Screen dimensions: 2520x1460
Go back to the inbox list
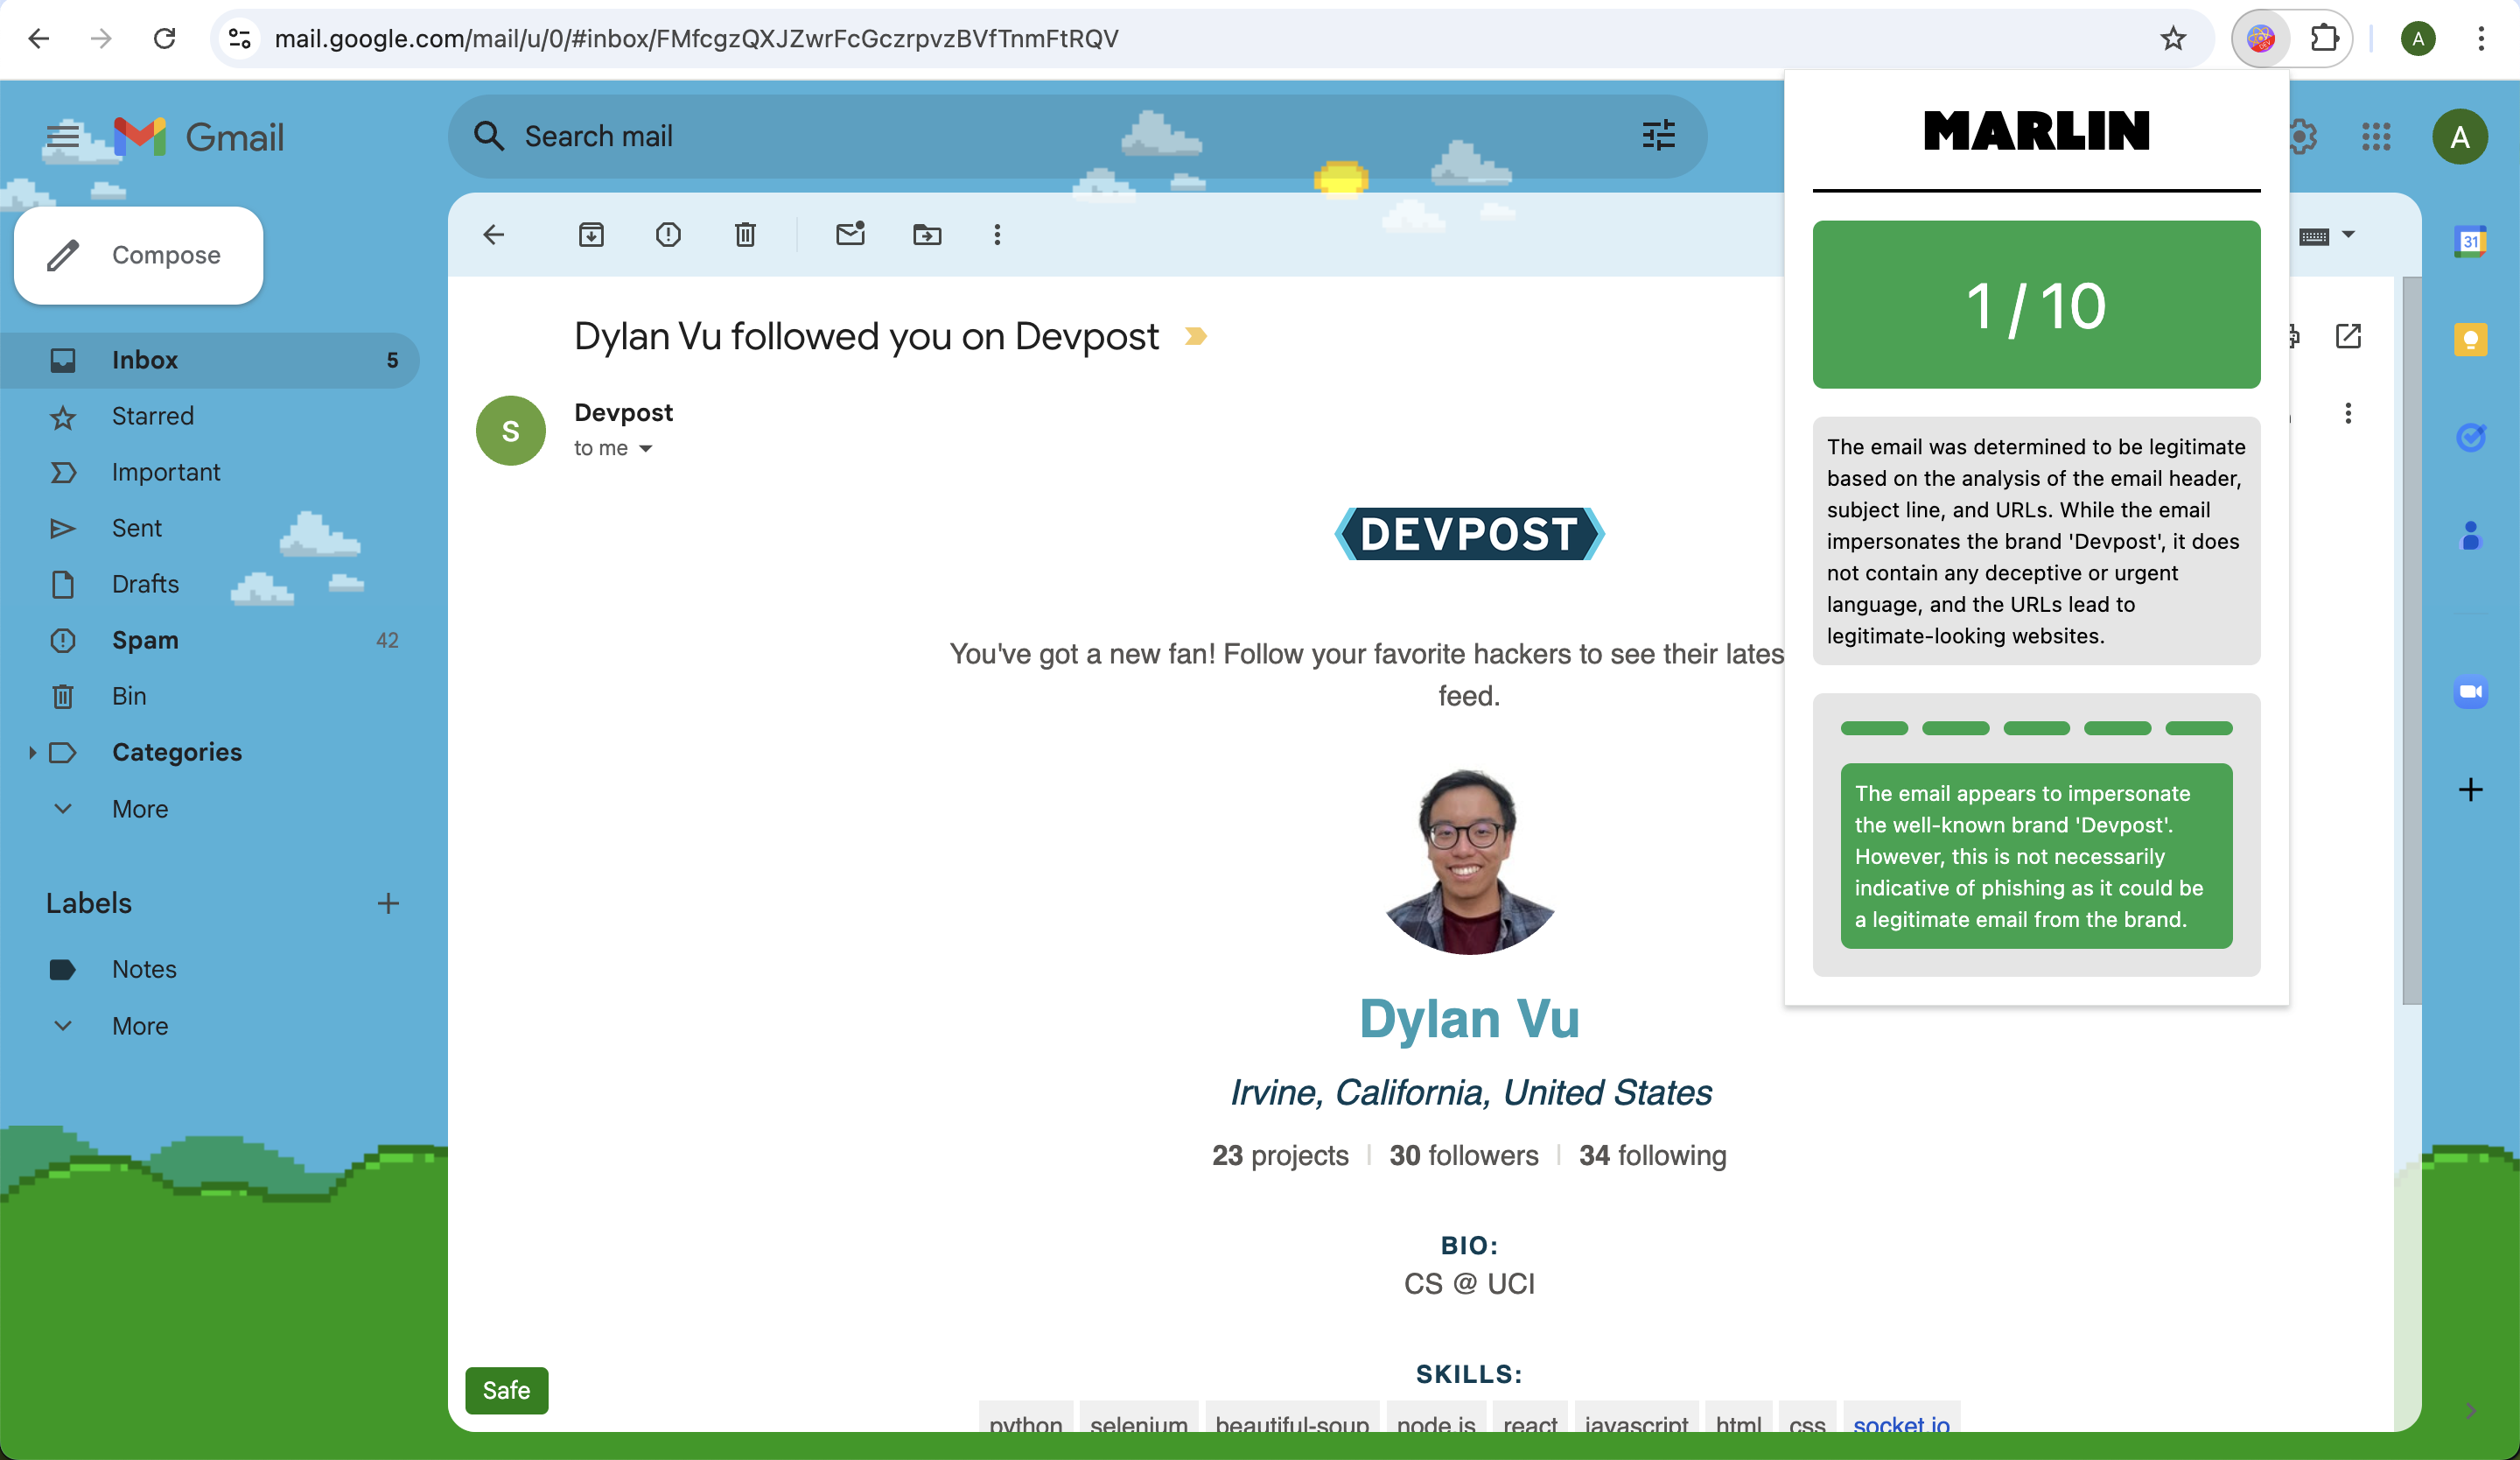point(494,235)
